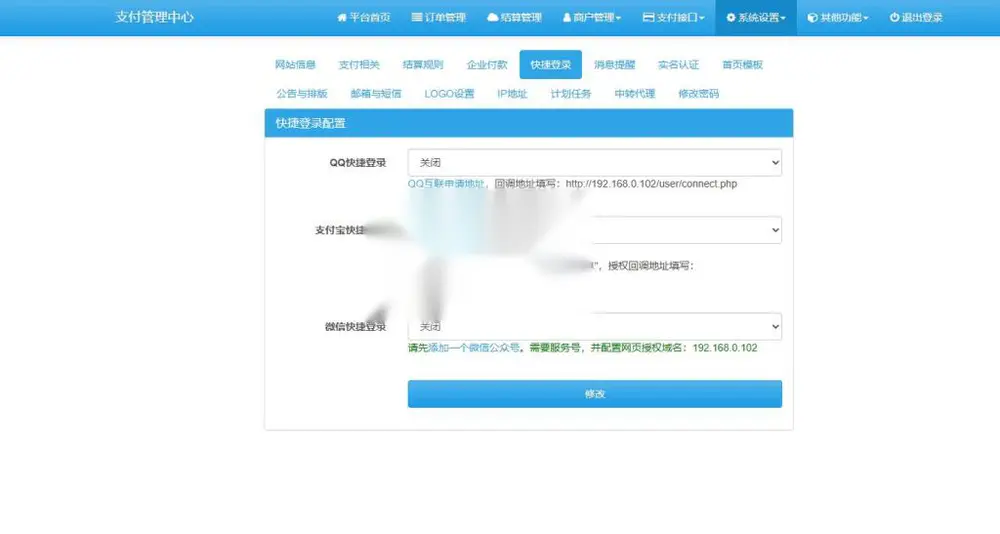Image resolution: width=1000 pixels, height=534 pixels.
Task: Switch to the 中转代理 tab
Action: coord(635,94)
